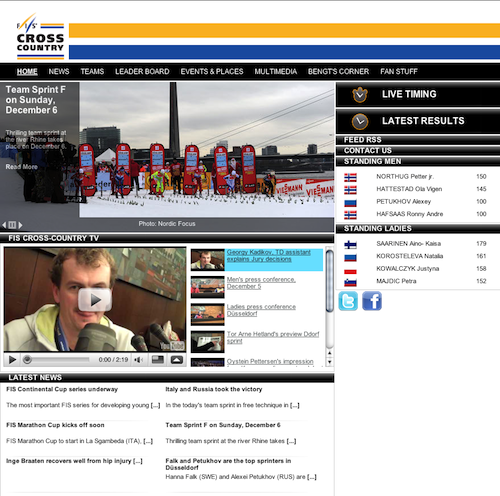500x496 pixels.
Task: Advance to the next slideshow story
Action: point(20,225)
